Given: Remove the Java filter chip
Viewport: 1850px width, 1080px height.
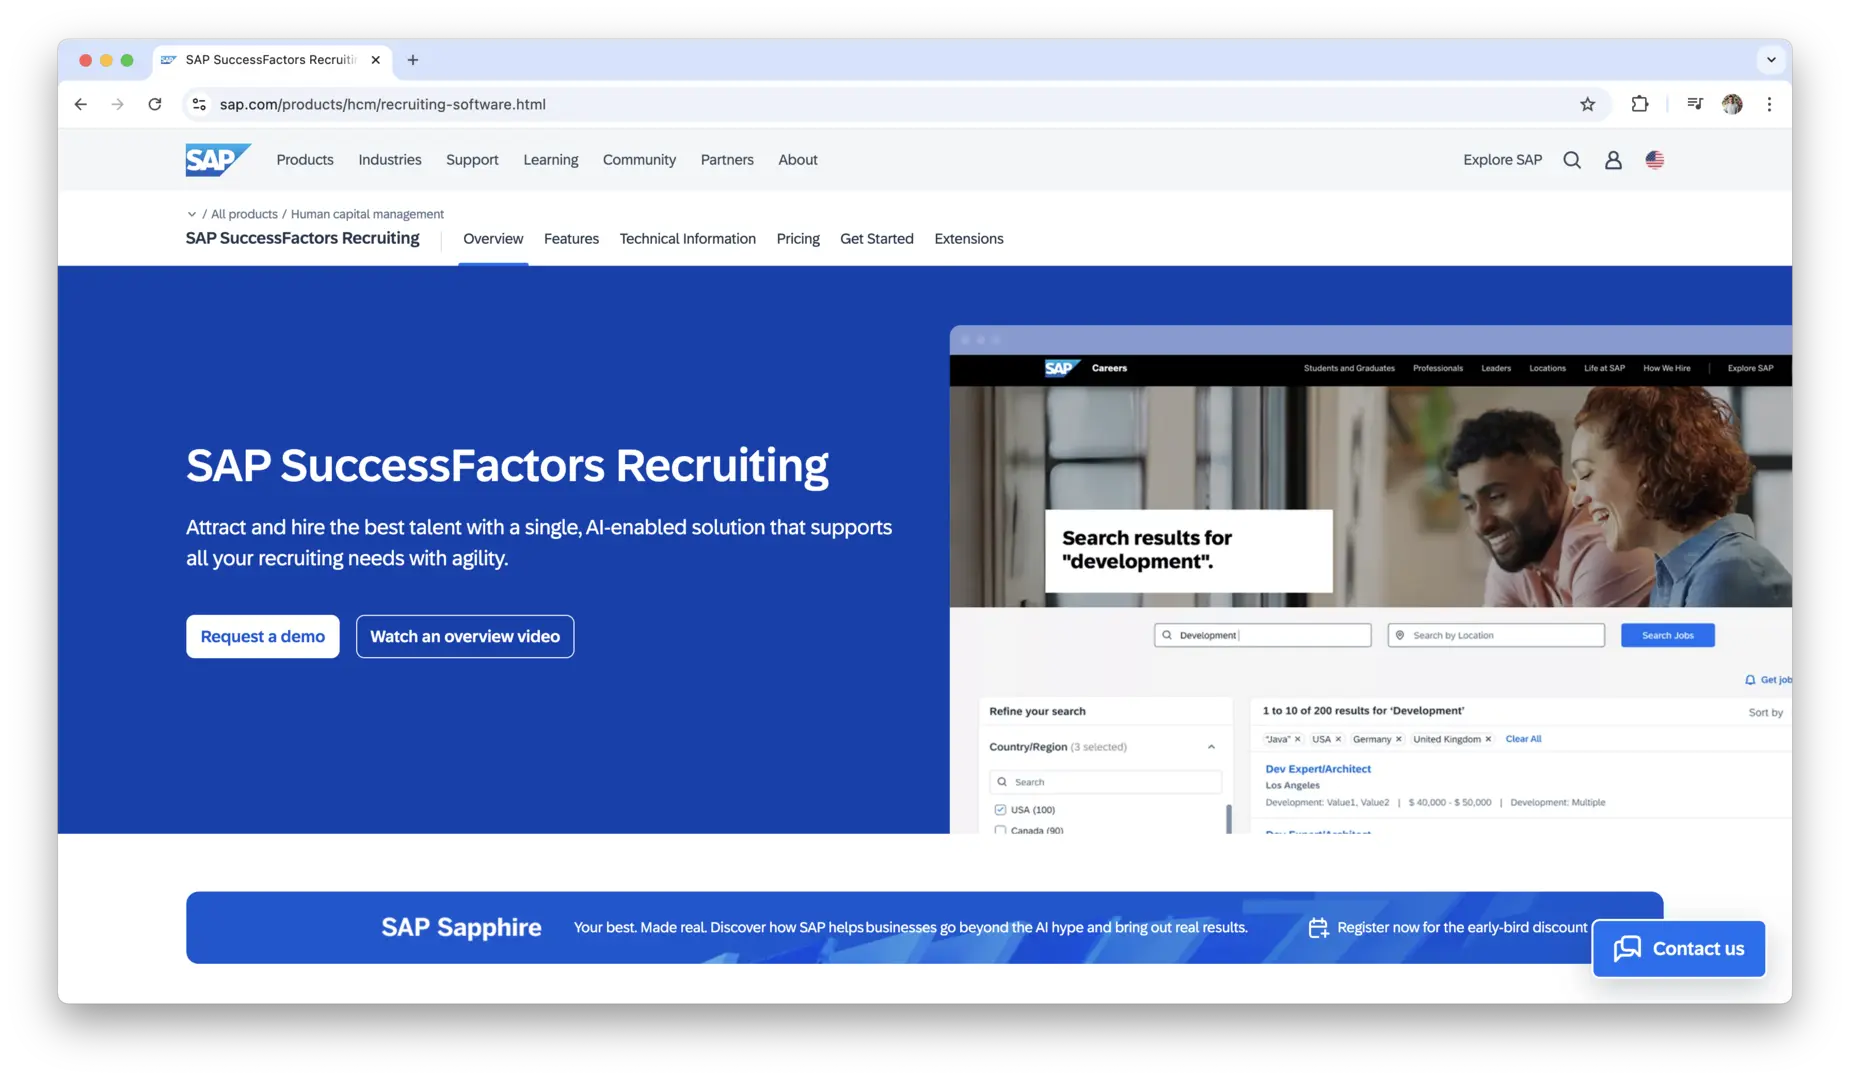Looking at the screenshot, I should (1297, 739).
